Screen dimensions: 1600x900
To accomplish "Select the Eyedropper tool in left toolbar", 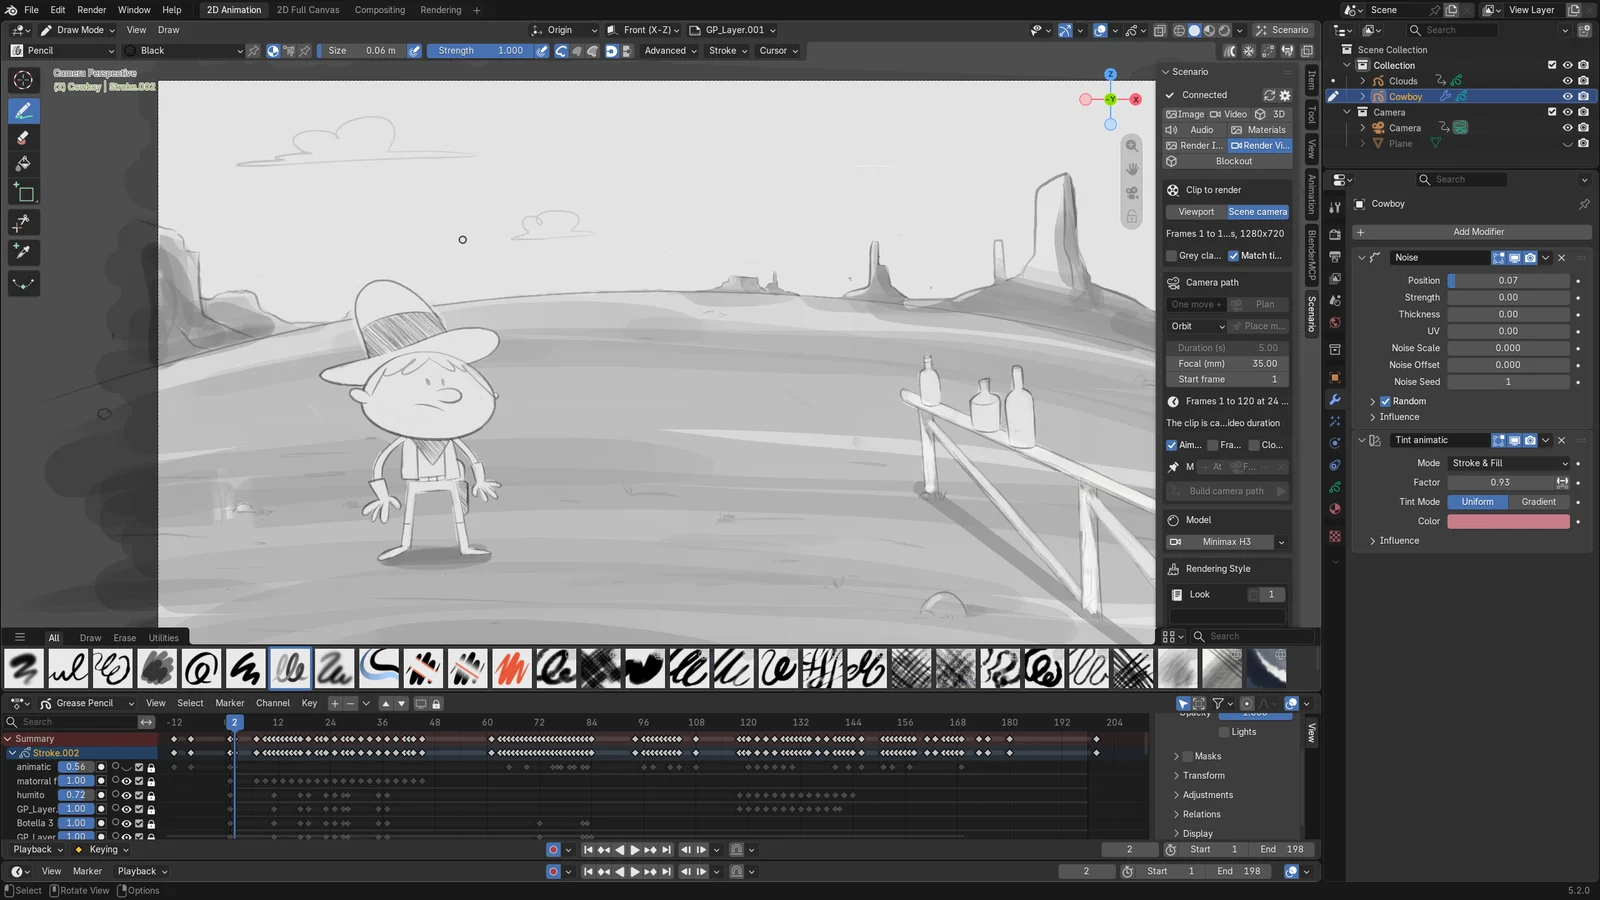I will [24, 252].
